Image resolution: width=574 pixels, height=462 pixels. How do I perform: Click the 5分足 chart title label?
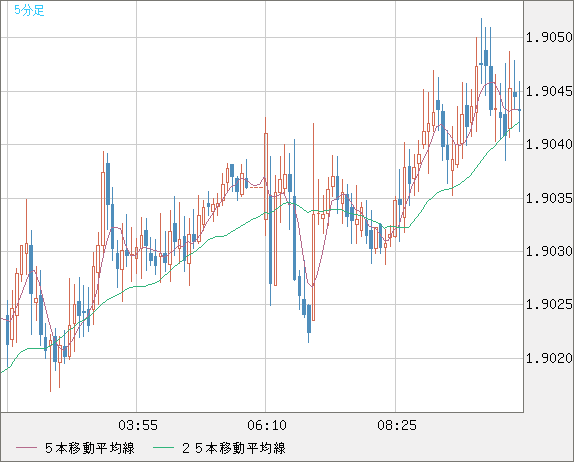click(x=29, y=10)
